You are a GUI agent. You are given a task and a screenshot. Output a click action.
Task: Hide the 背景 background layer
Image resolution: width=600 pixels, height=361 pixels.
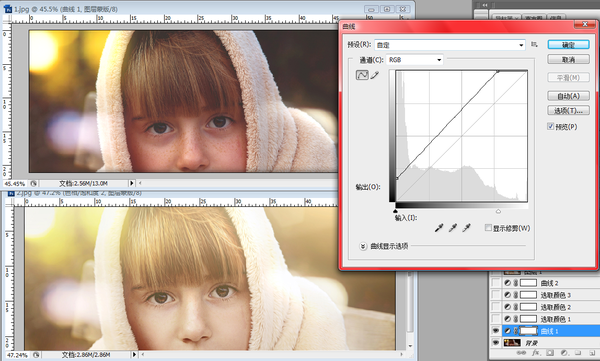[x=496, y=342]
